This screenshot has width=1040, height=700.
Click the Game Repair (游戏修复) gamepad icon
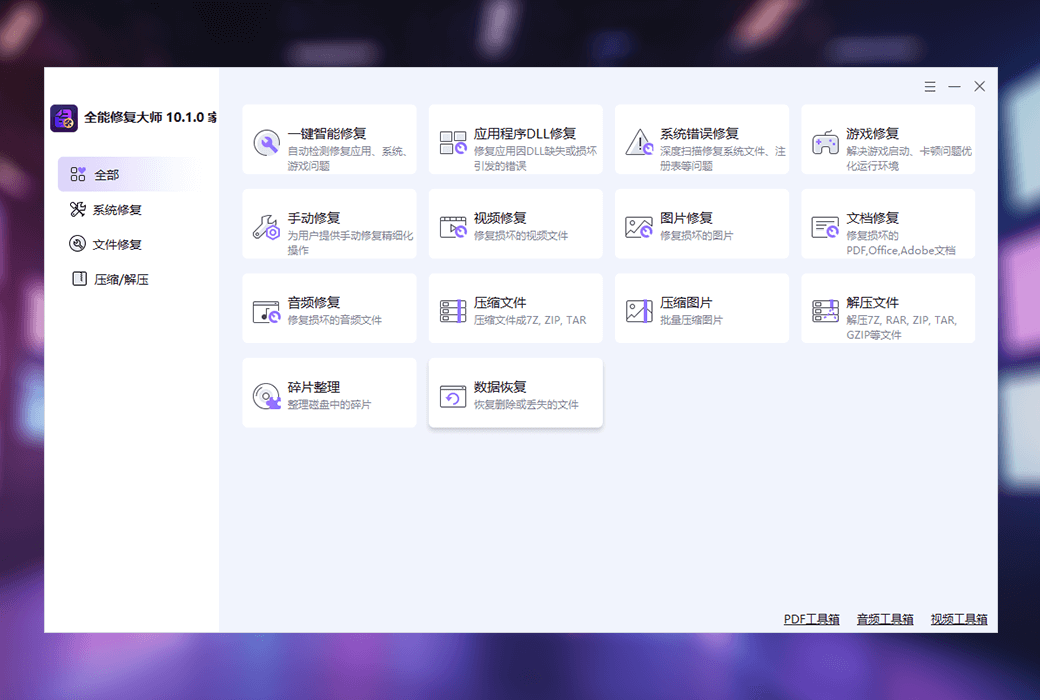point(825,142)
